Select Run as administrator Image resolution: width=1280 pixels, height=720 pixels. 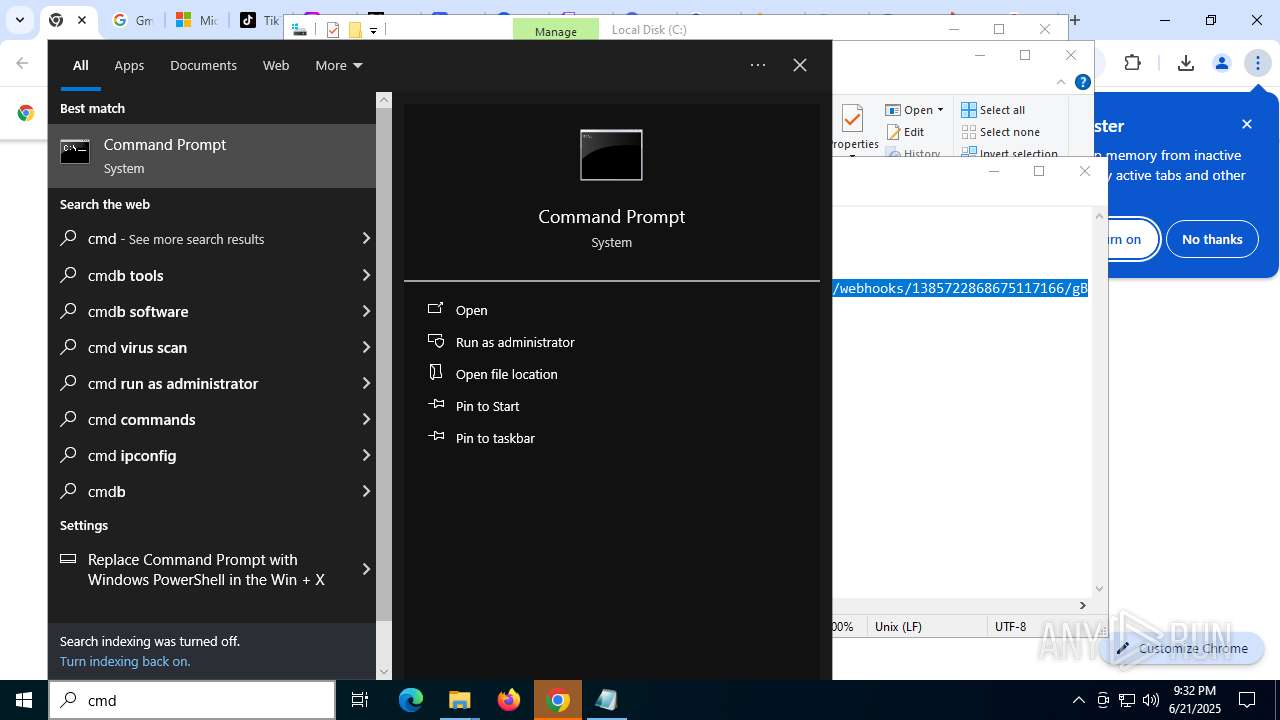[x=515, y=342]
